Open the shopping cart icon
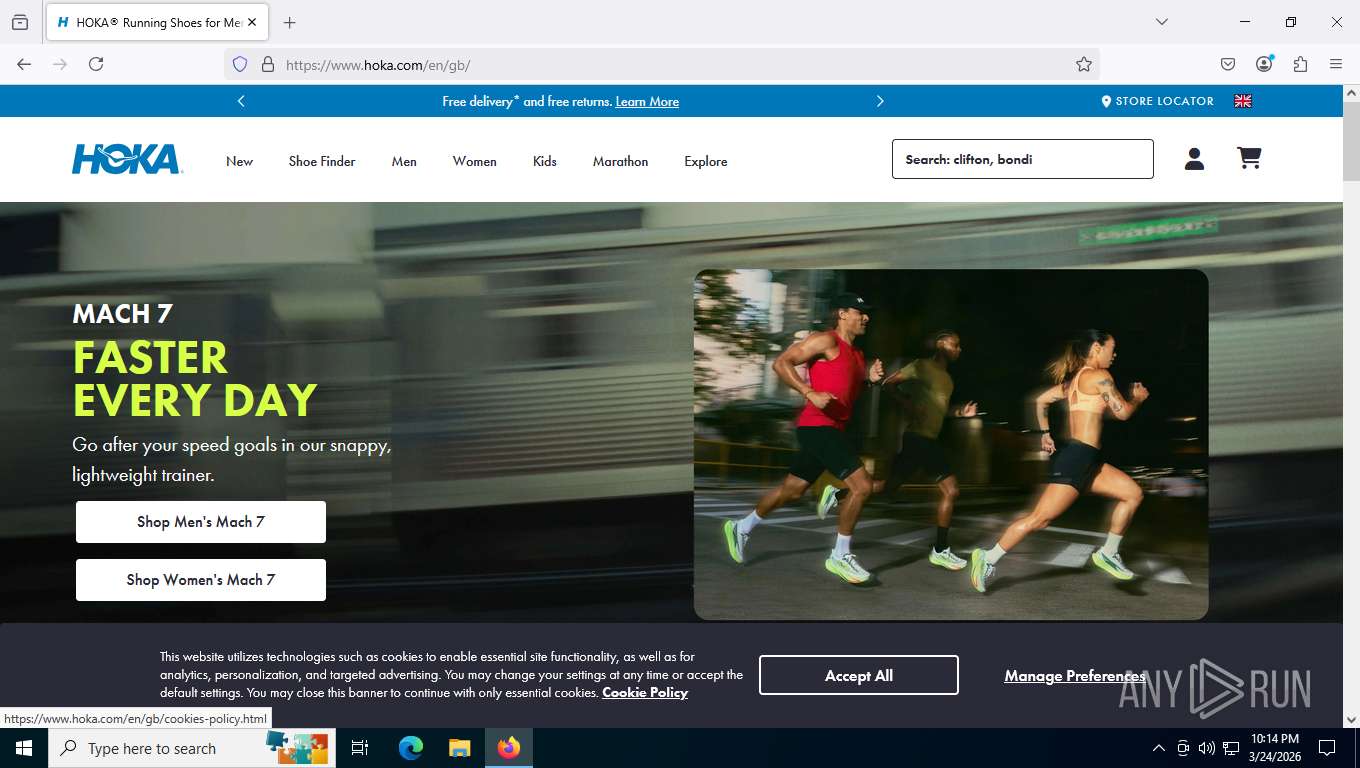 click(1249, 158)
